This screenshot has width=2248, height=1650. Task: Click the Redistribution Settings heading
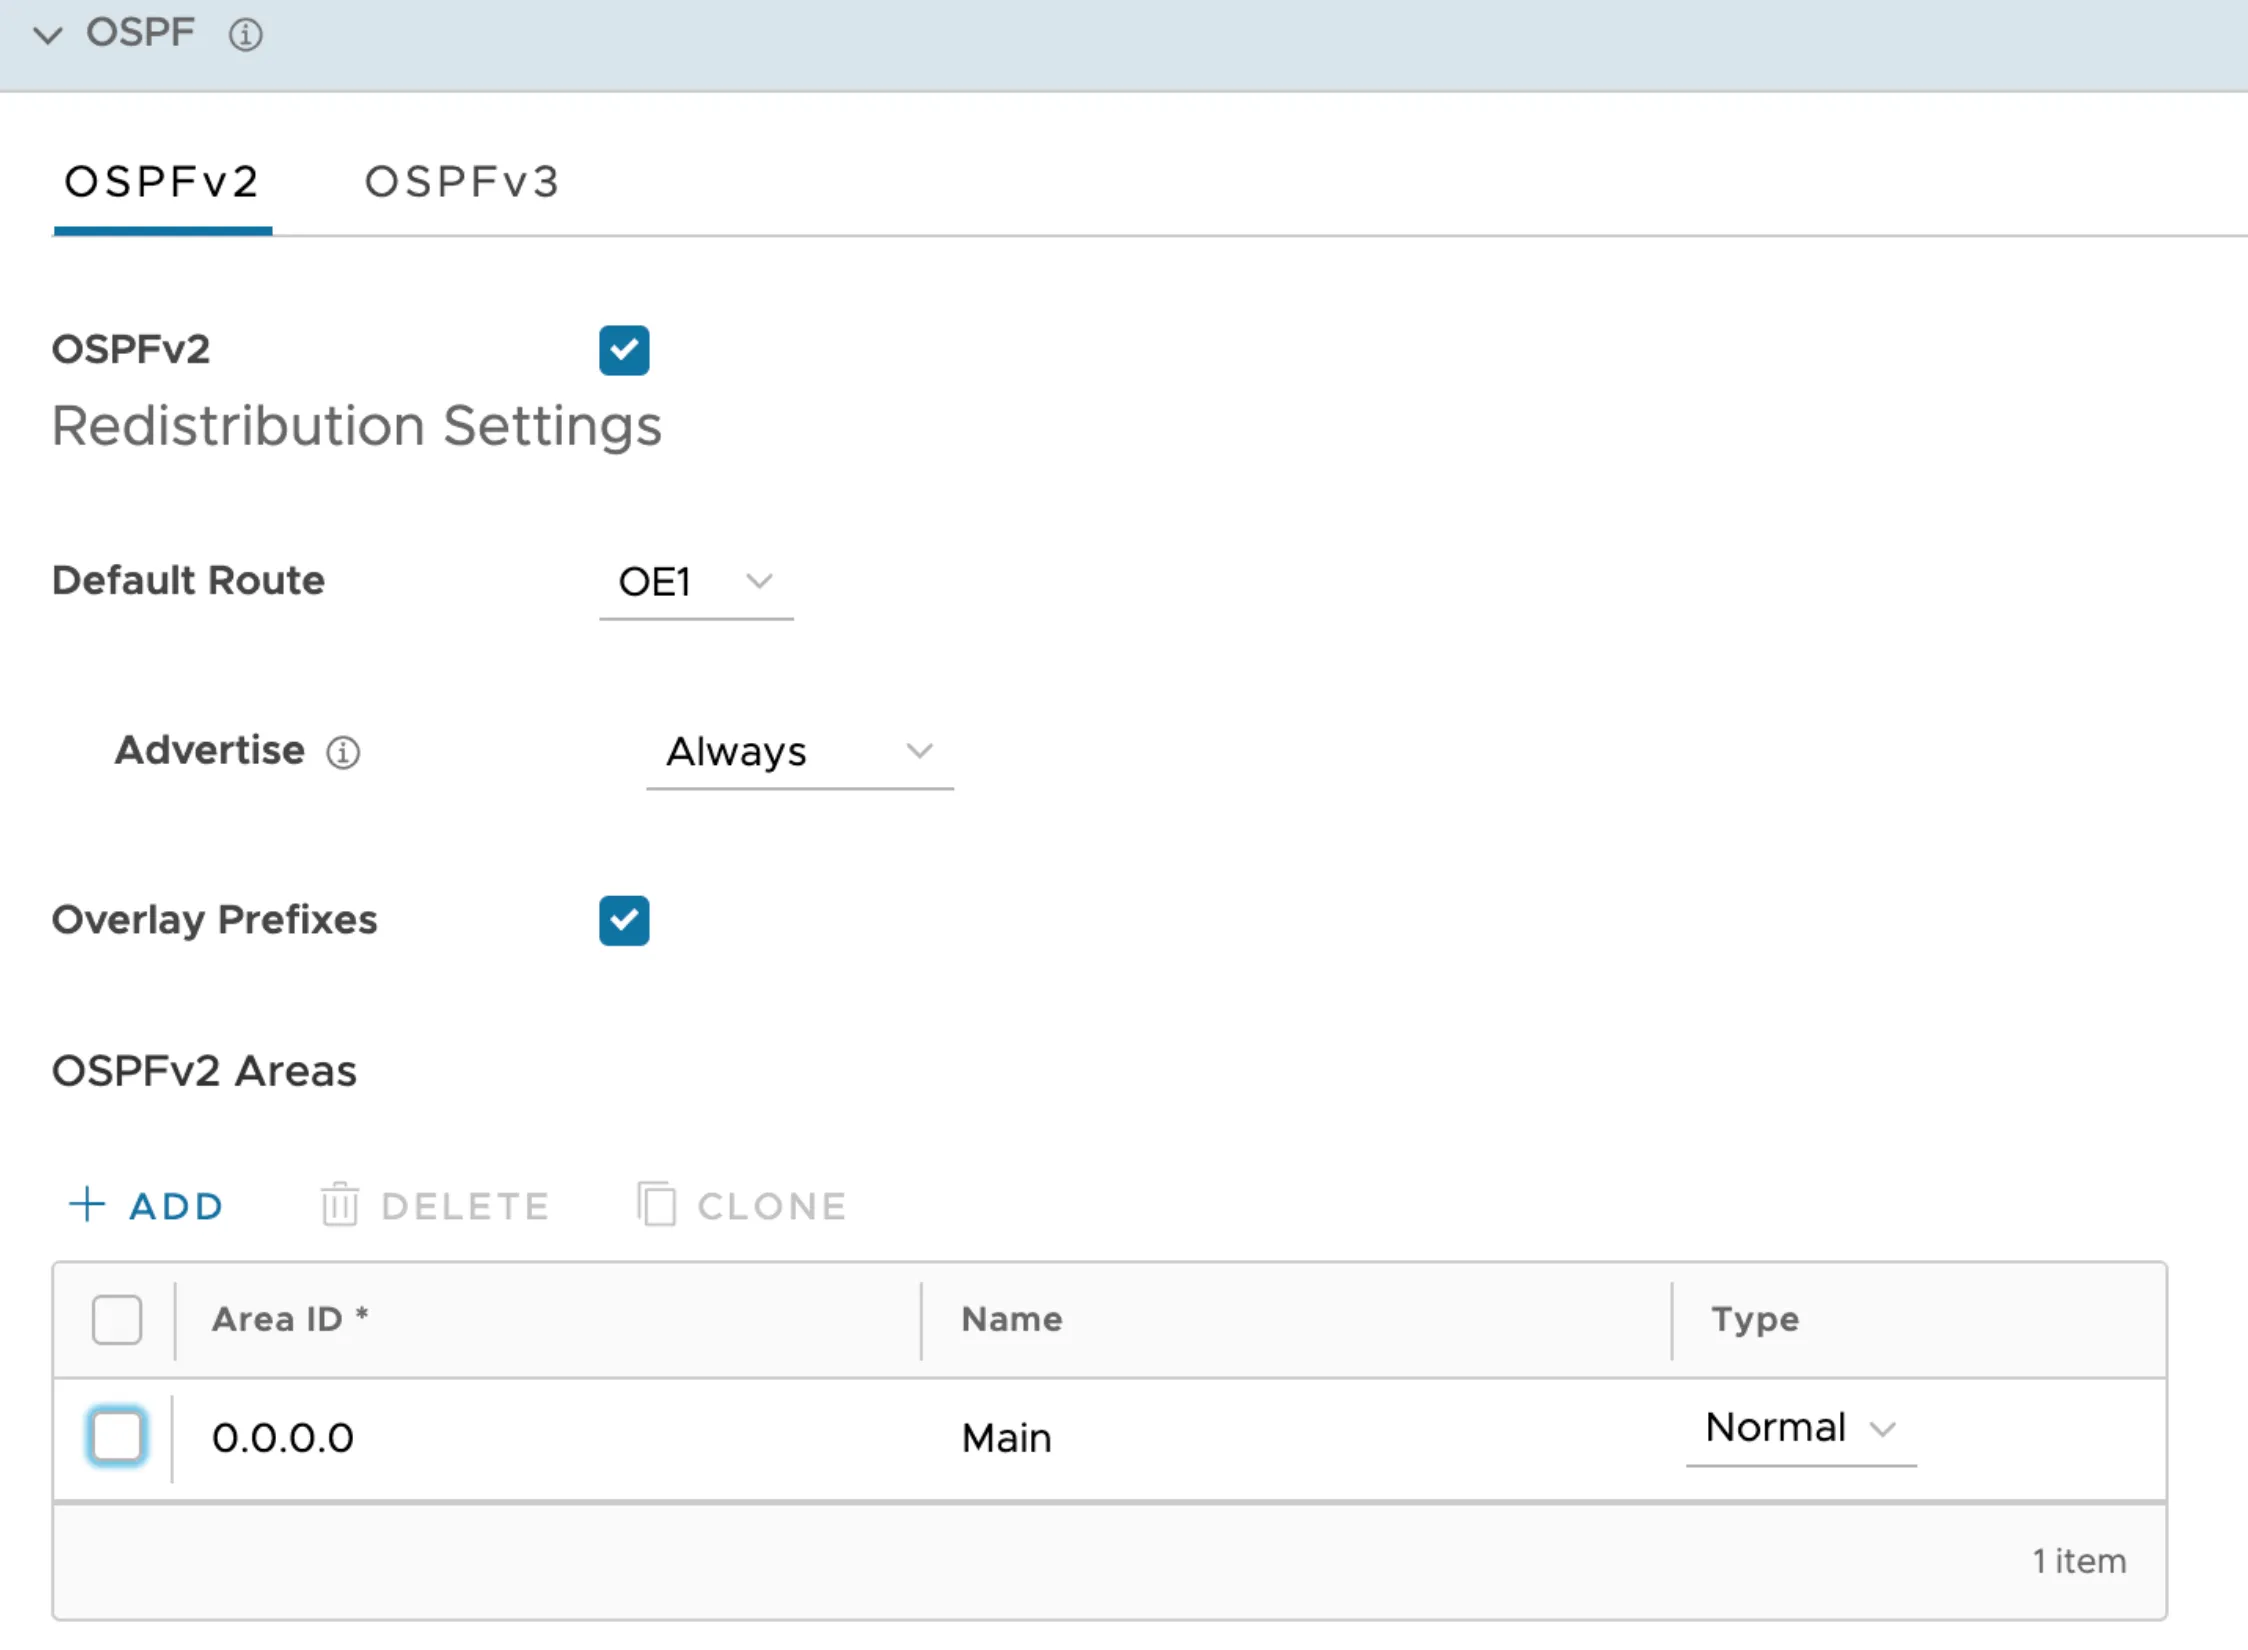357,427
